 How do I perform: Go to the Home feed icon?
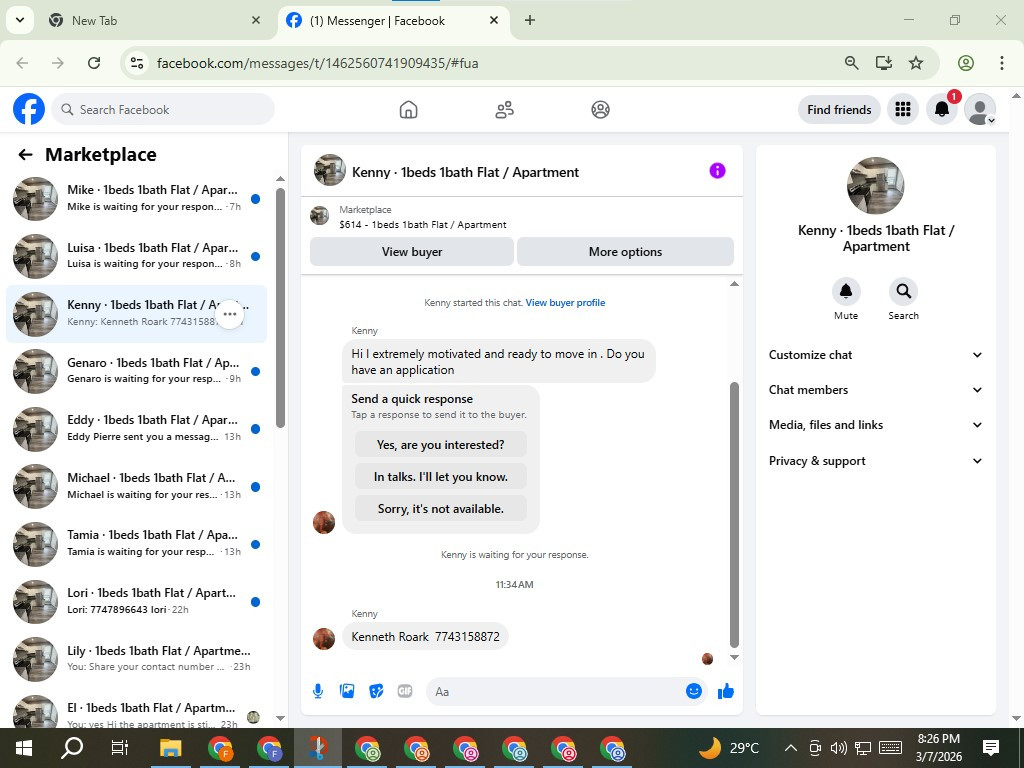pos(408,109)
